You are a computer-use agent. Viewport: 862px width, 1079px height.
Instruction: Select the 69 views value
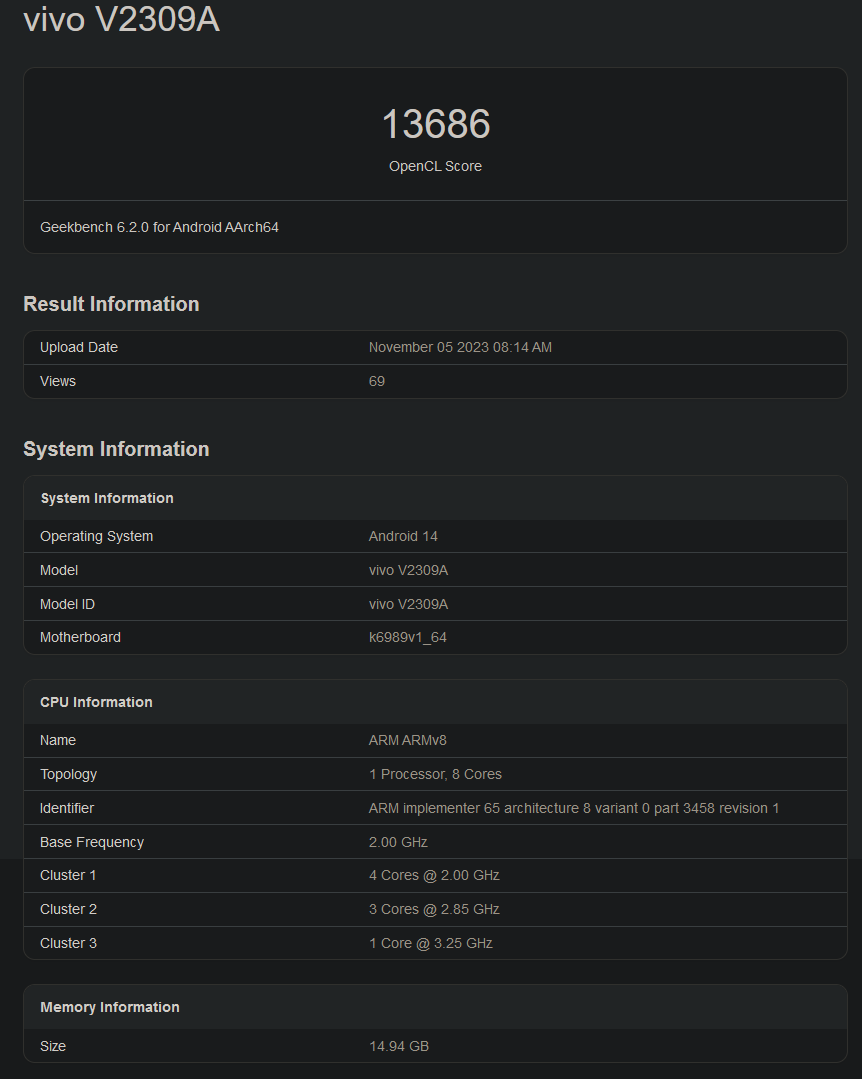click(377, 381)
